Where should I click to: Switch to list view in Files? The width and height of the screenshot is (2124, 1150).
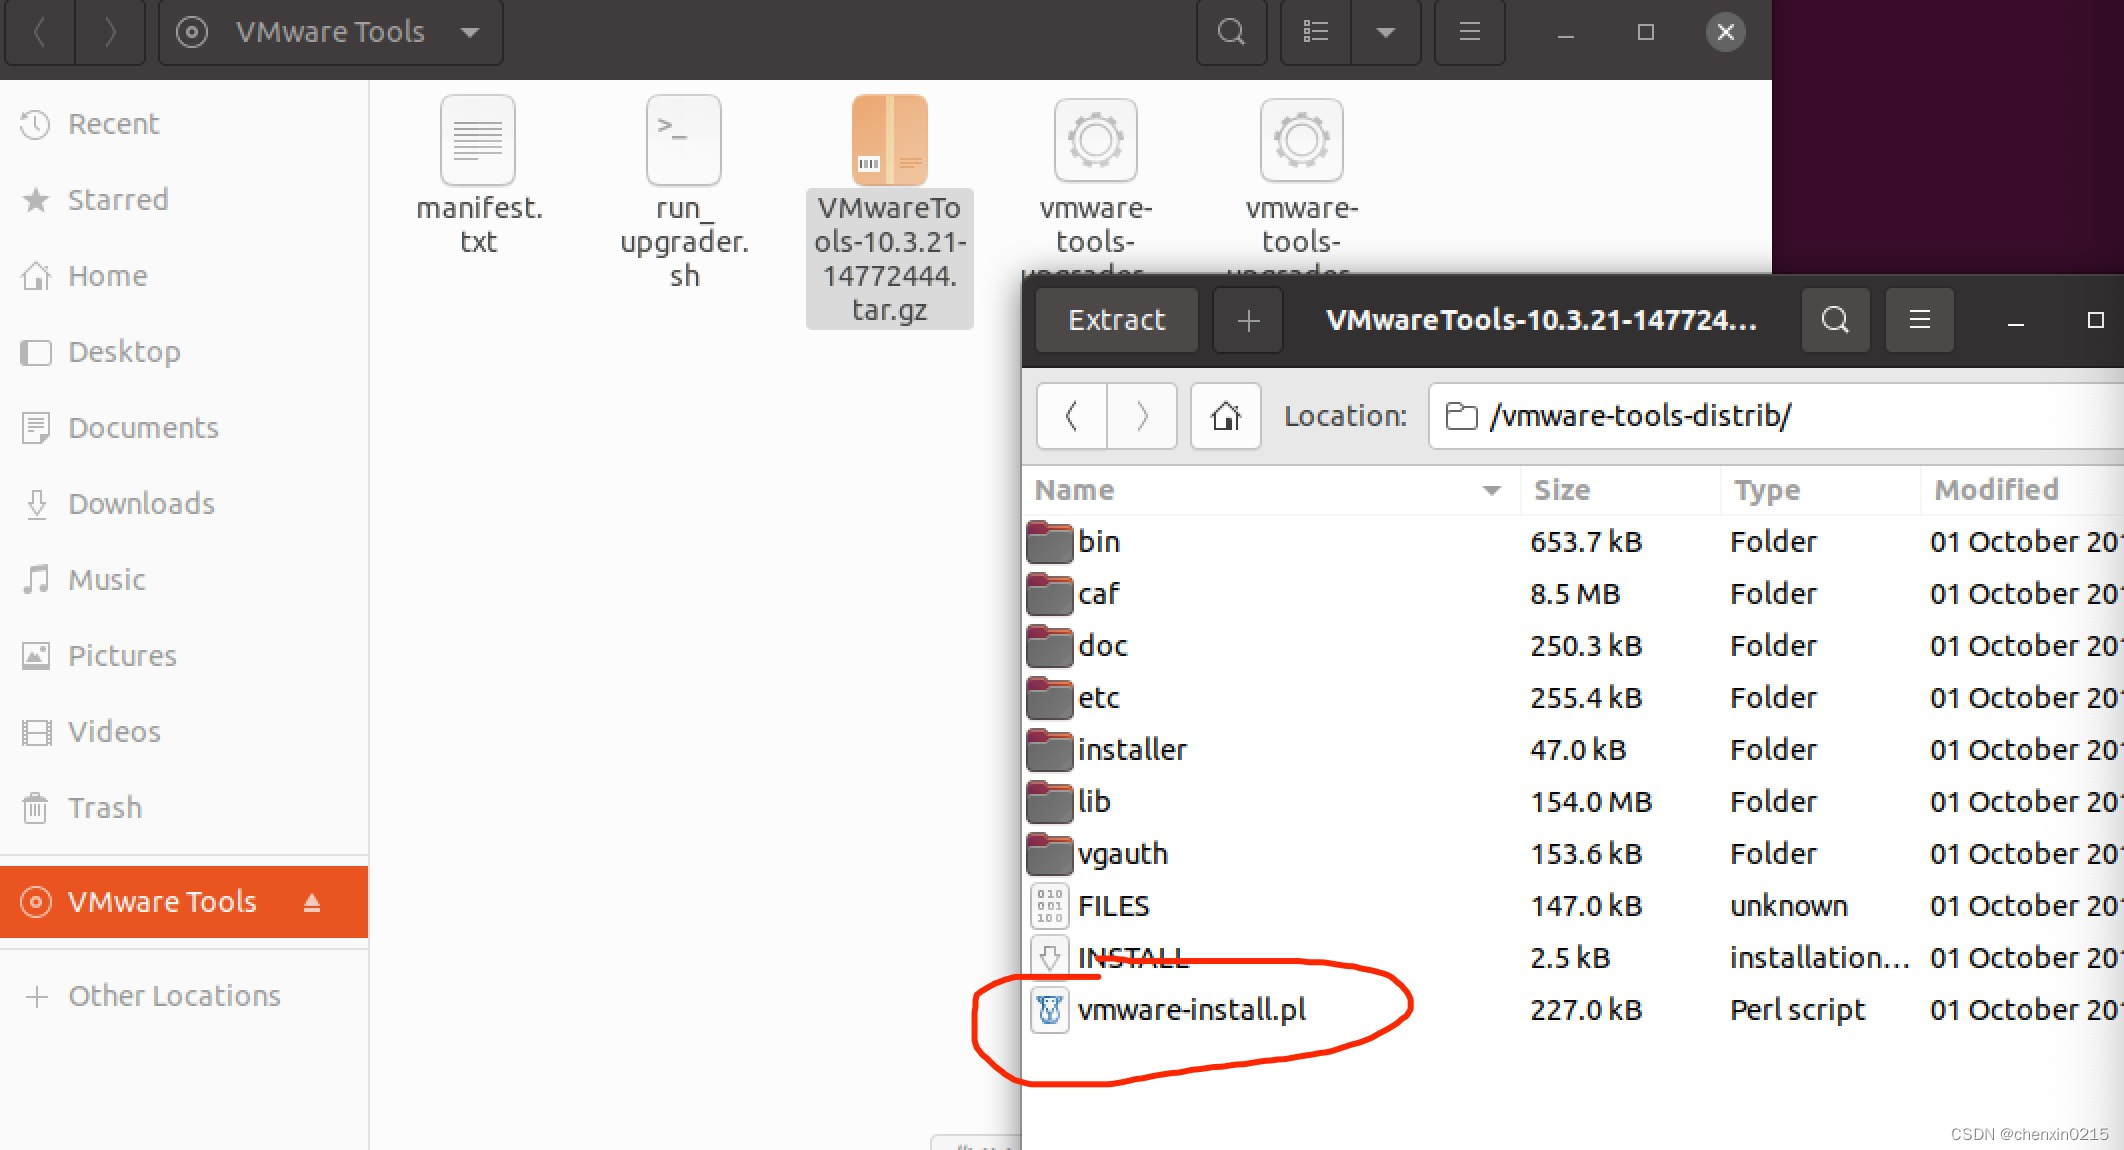(x=1315, y=32)
